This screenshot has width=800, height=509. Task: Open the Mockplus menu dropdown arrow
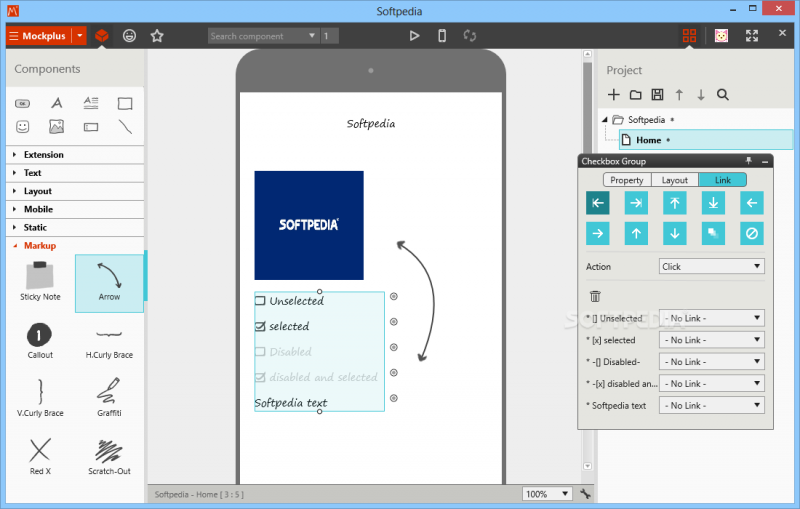[x=80, y=36]
